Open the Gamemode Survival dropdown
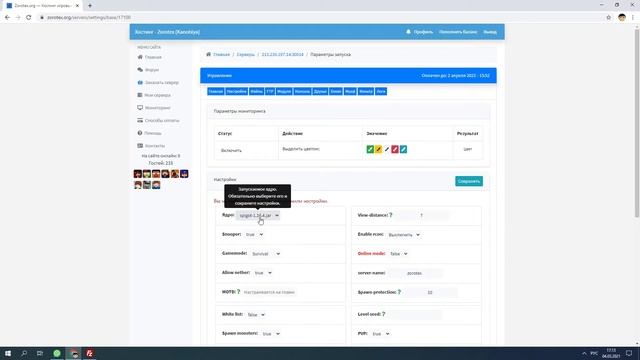Screen dimensions: 640x360 tap(265, 253)
